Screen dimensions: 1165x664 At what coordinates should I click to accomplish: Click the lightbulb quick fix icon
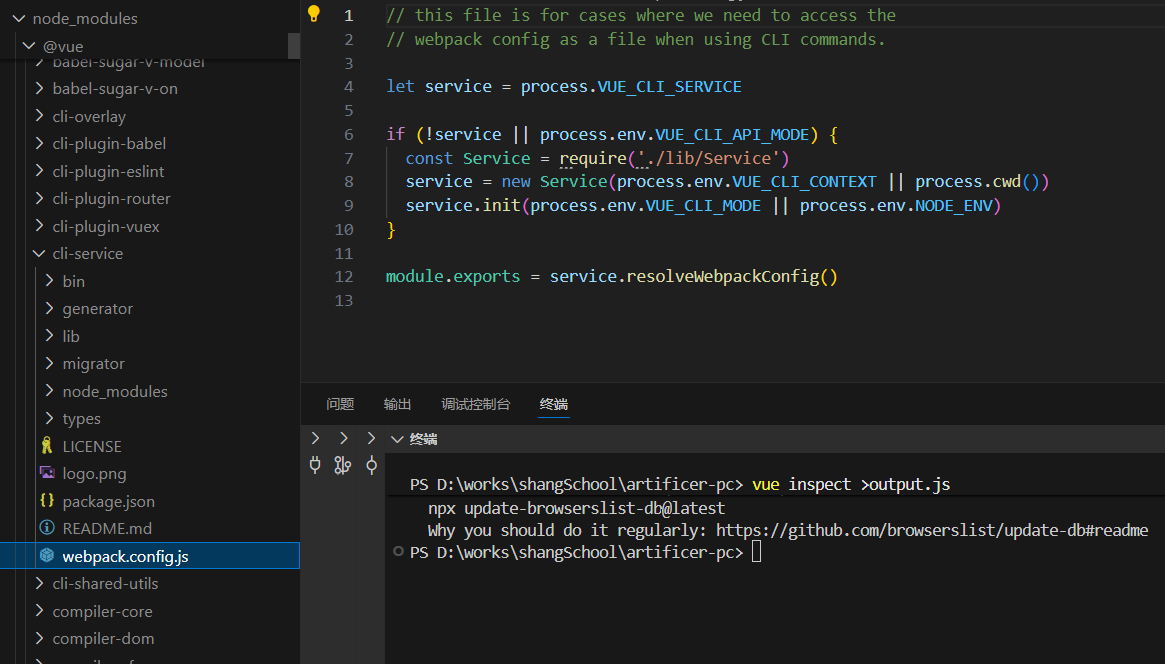pos(314,13)
